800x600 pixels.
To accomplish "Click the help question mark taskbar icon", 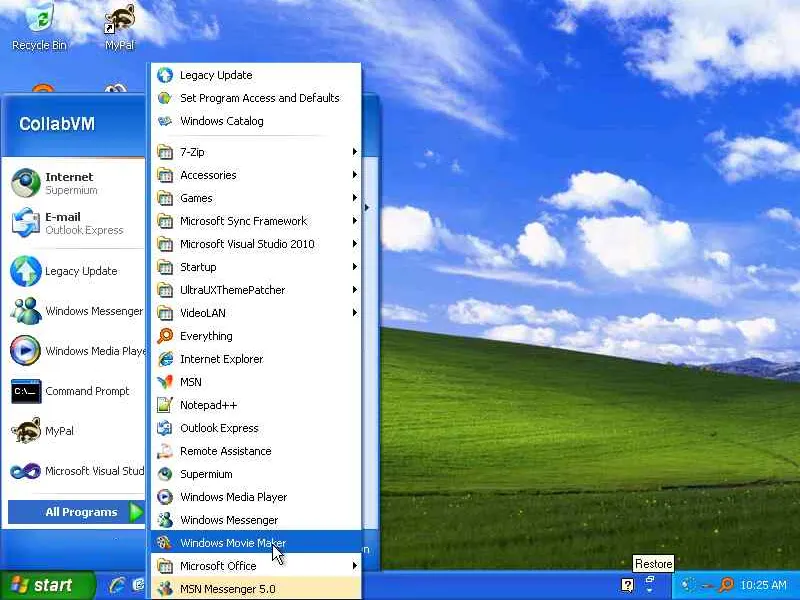I will (x=628, y=585).
